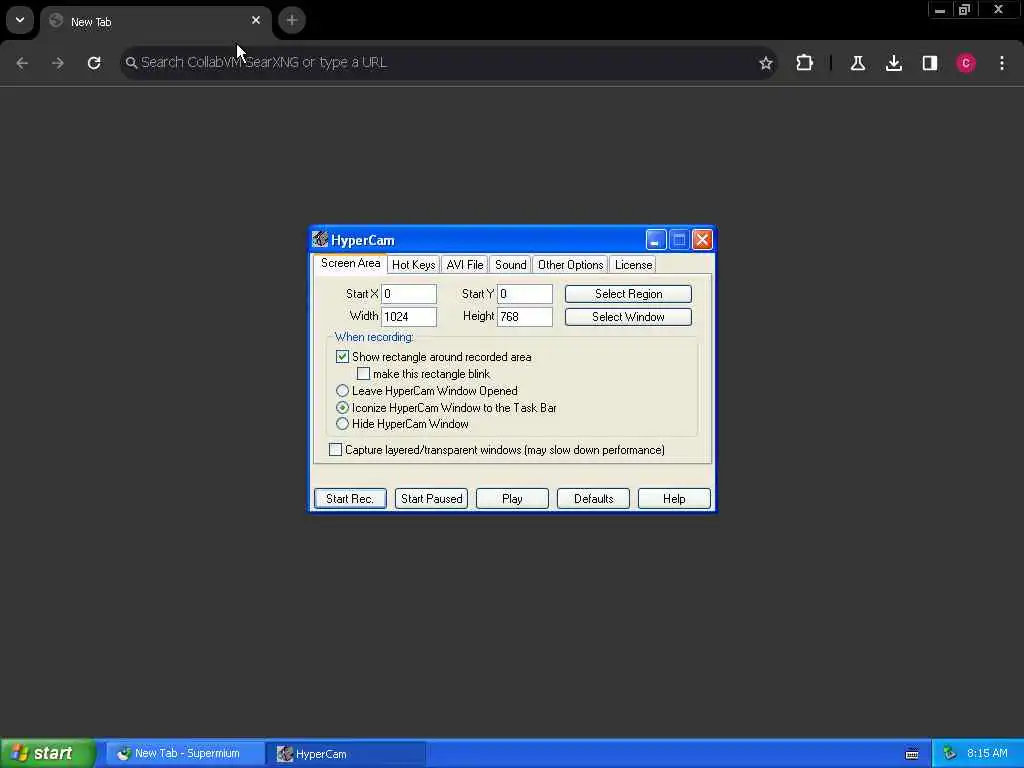Close the HyperCam window
The width and height of the screenshot is (1024, 768).
(702, 240)
